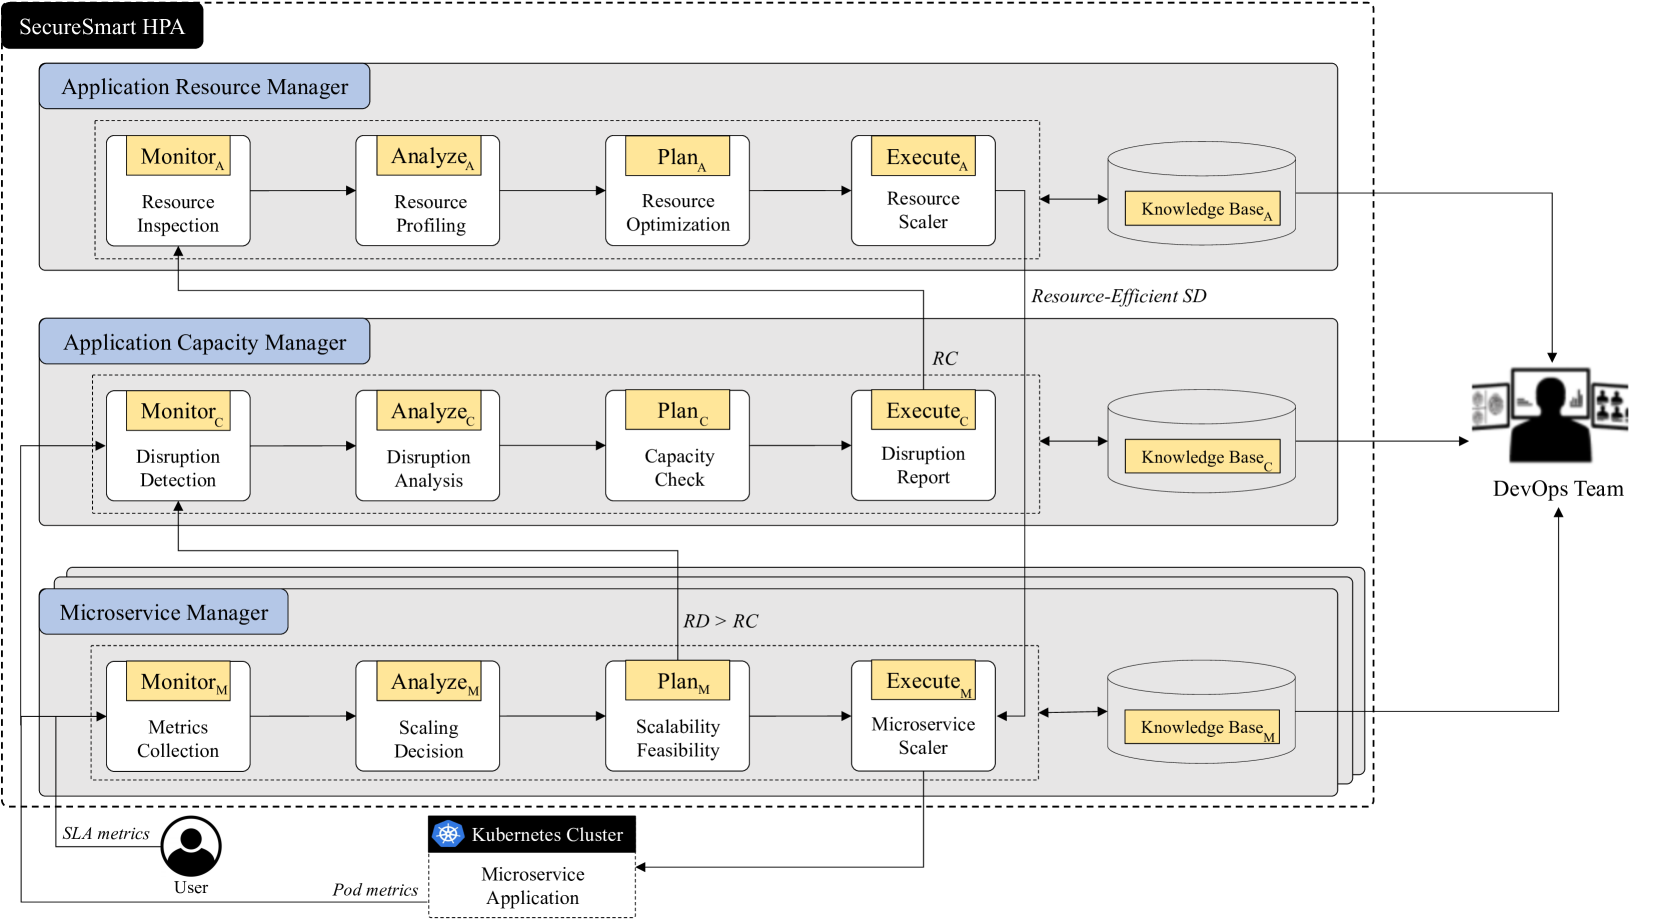This screenshot has width=1661, height=921.
Task: Select the Resource Profiling text
Action: 431,214
